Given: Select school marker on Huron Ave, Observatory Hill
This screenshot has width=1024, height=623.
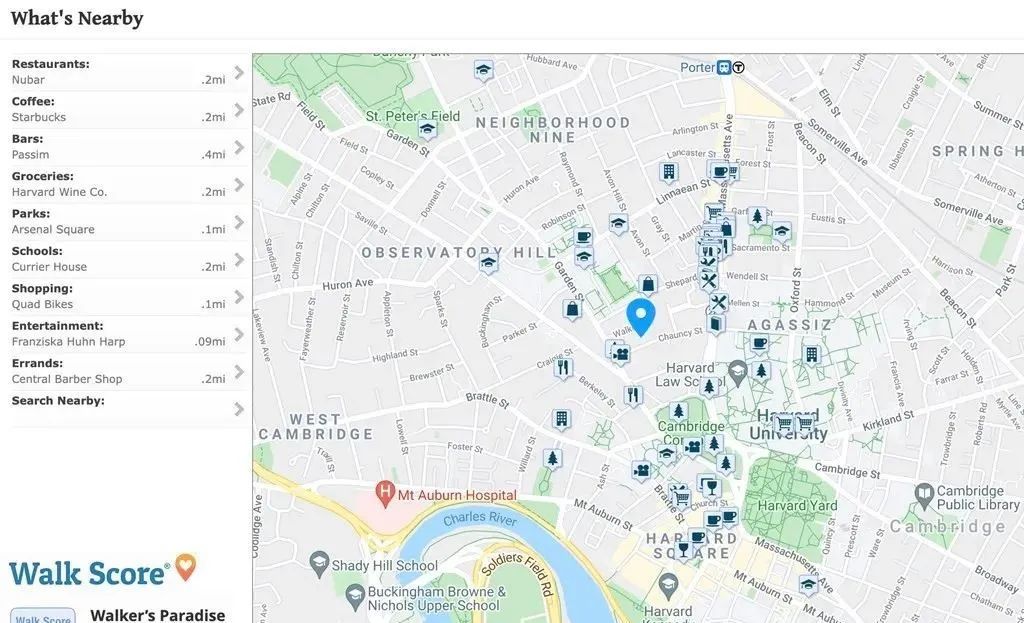Looking at the screenshot, I should click(488, 263).
